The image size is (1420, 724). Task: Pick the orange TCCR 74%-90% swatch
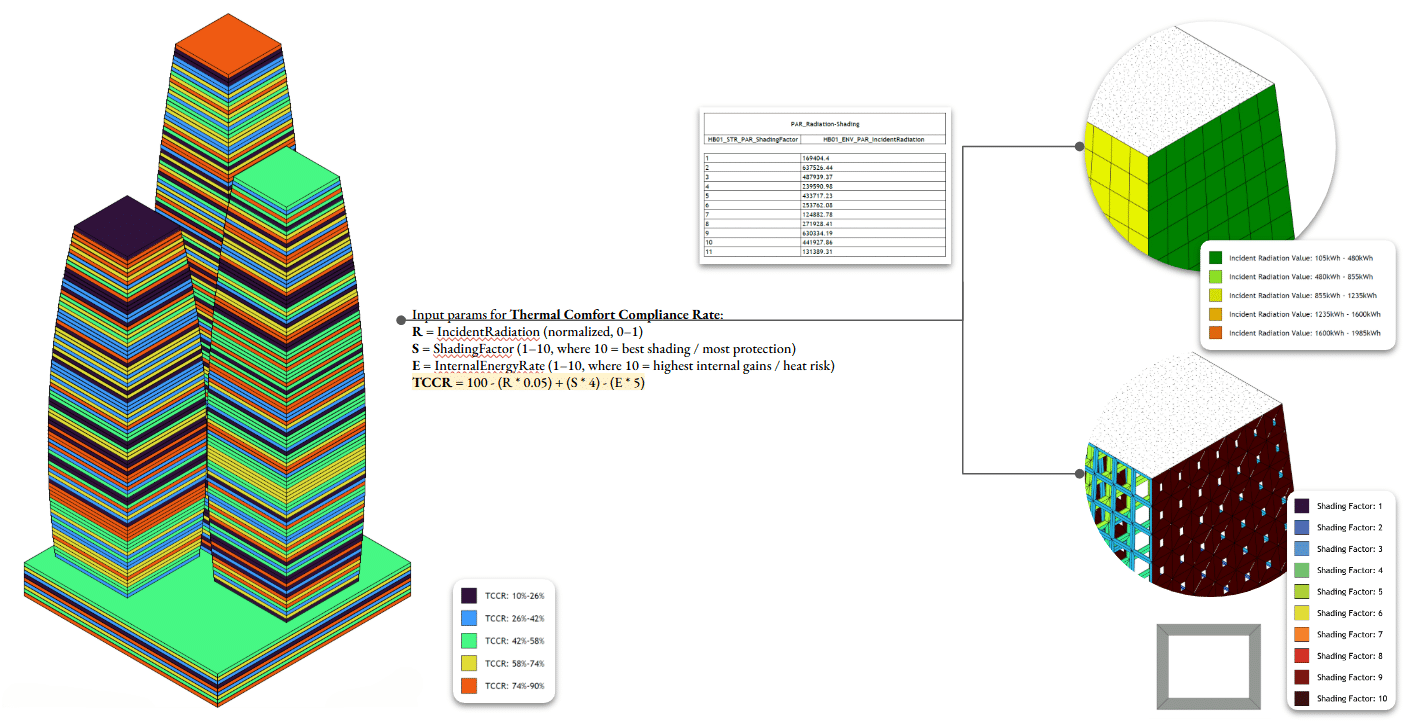tap(468, 686)
